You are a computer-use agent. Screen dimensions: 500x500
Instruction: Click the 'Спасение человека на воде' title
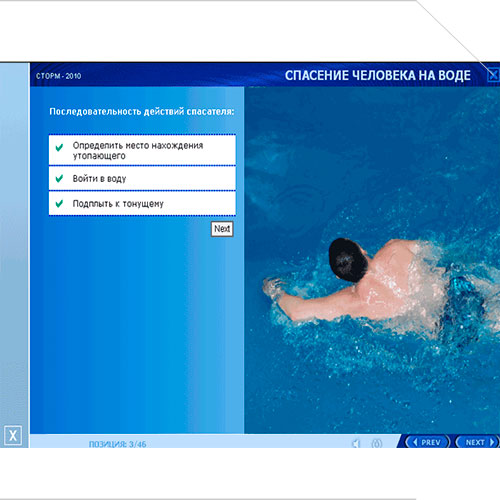coord(378,76)
